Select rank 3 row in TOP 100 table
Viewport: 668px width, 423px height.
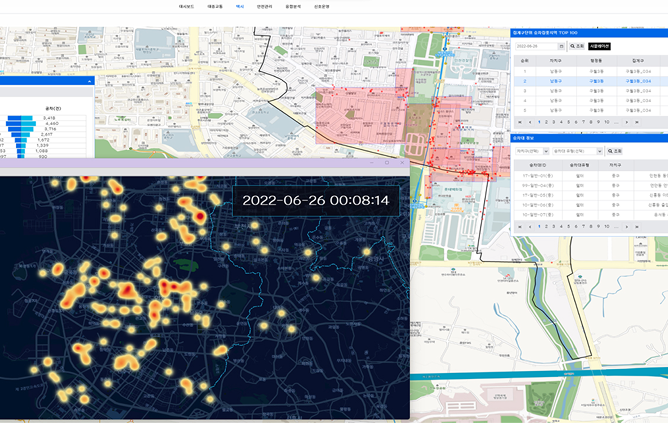(590, 91)
